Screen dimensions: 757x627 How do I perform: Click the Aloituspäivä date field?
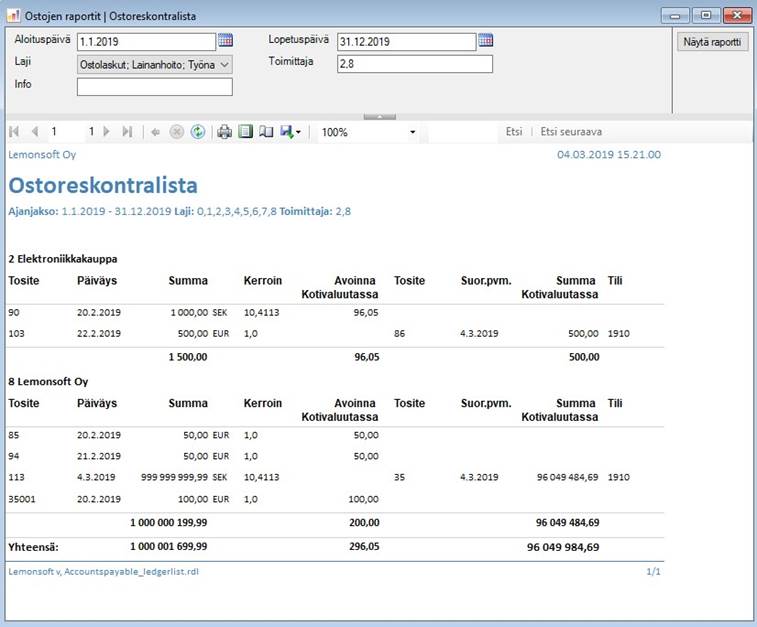click(146, 42)
